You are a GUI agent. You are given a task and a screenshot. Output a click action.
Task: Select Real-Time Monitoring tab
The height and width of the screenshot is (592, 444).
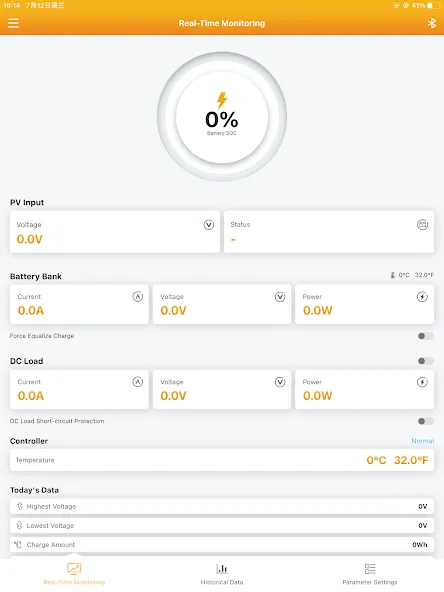[74, 574]
